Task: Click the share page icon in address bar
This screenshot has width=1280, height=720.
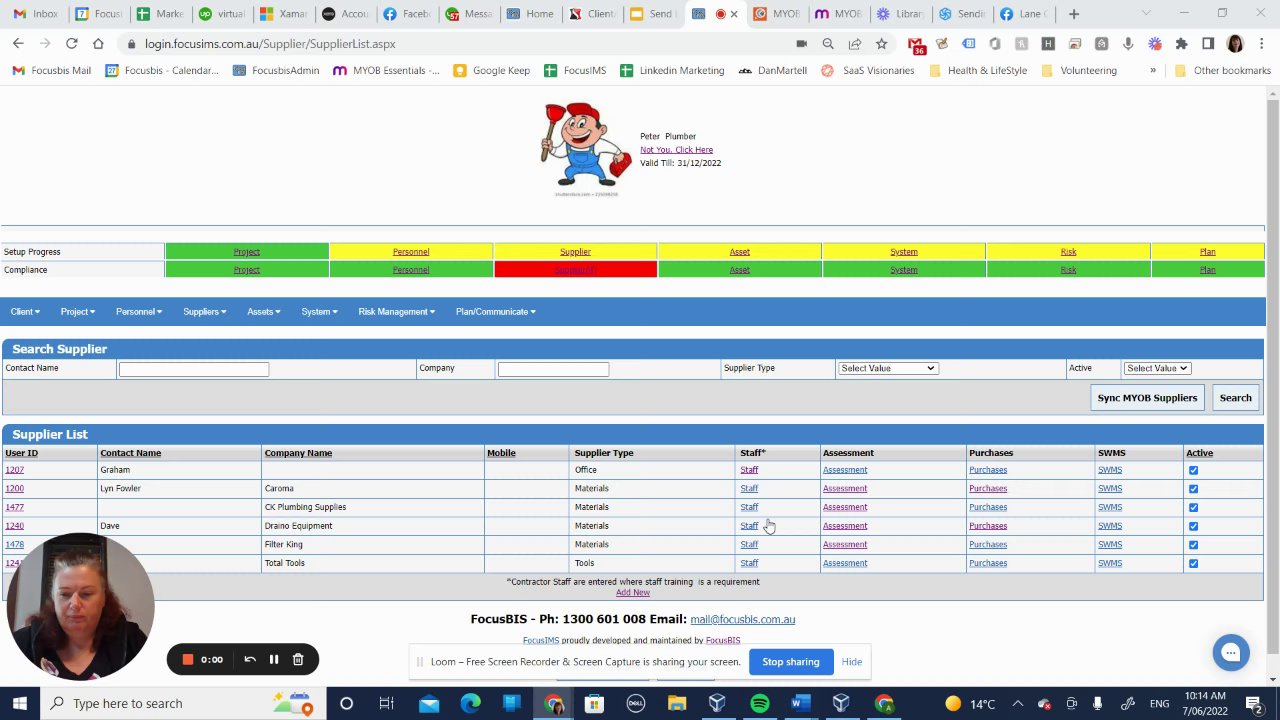Action: click(855, 44)
